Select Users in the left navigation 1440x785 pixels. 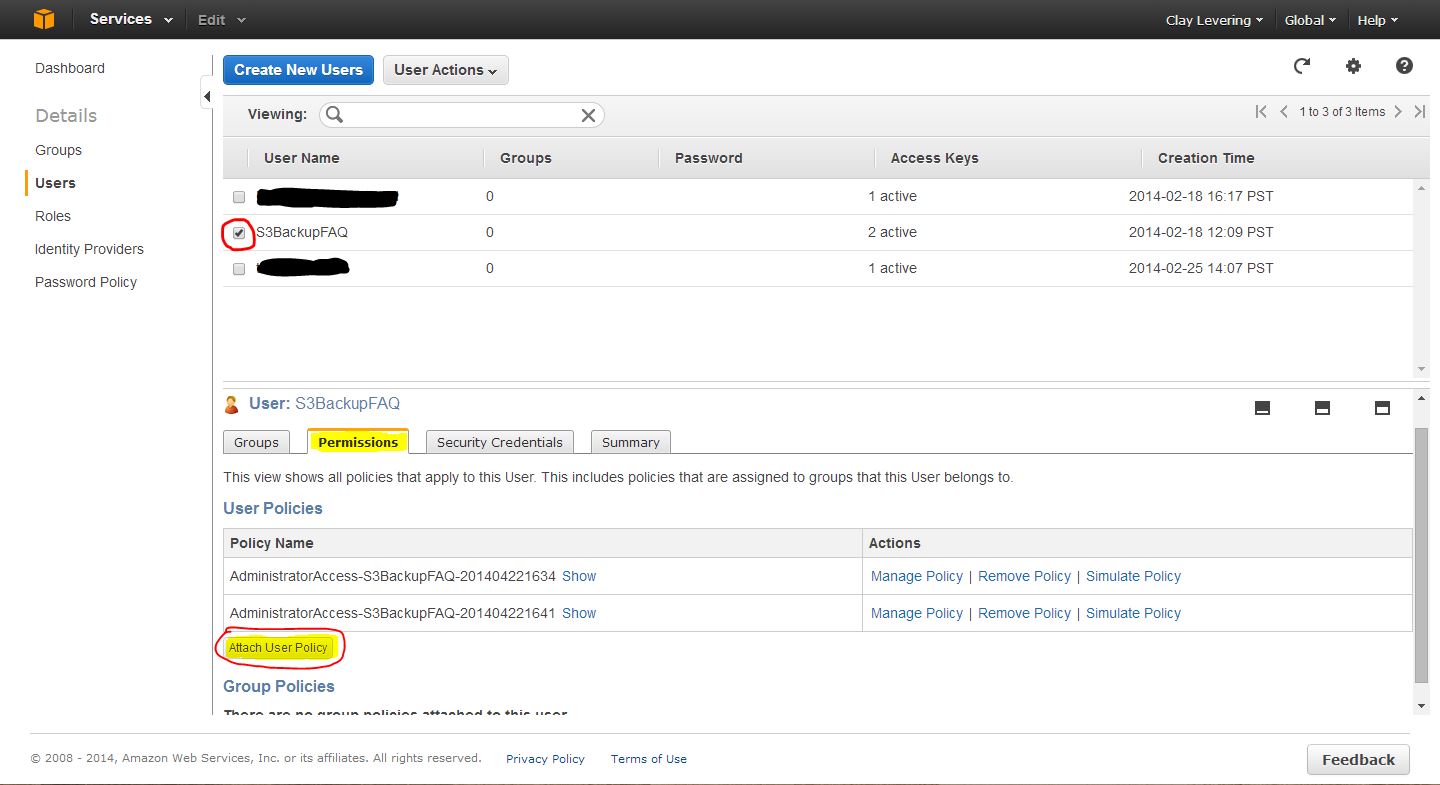pos(55,183)
